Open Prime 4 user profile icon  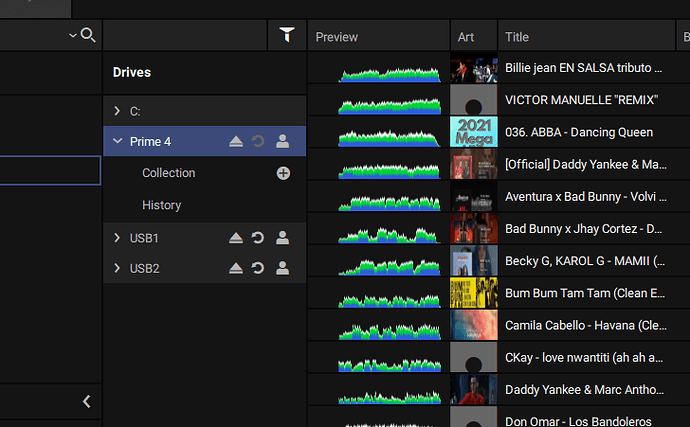[x=283, y=141]
